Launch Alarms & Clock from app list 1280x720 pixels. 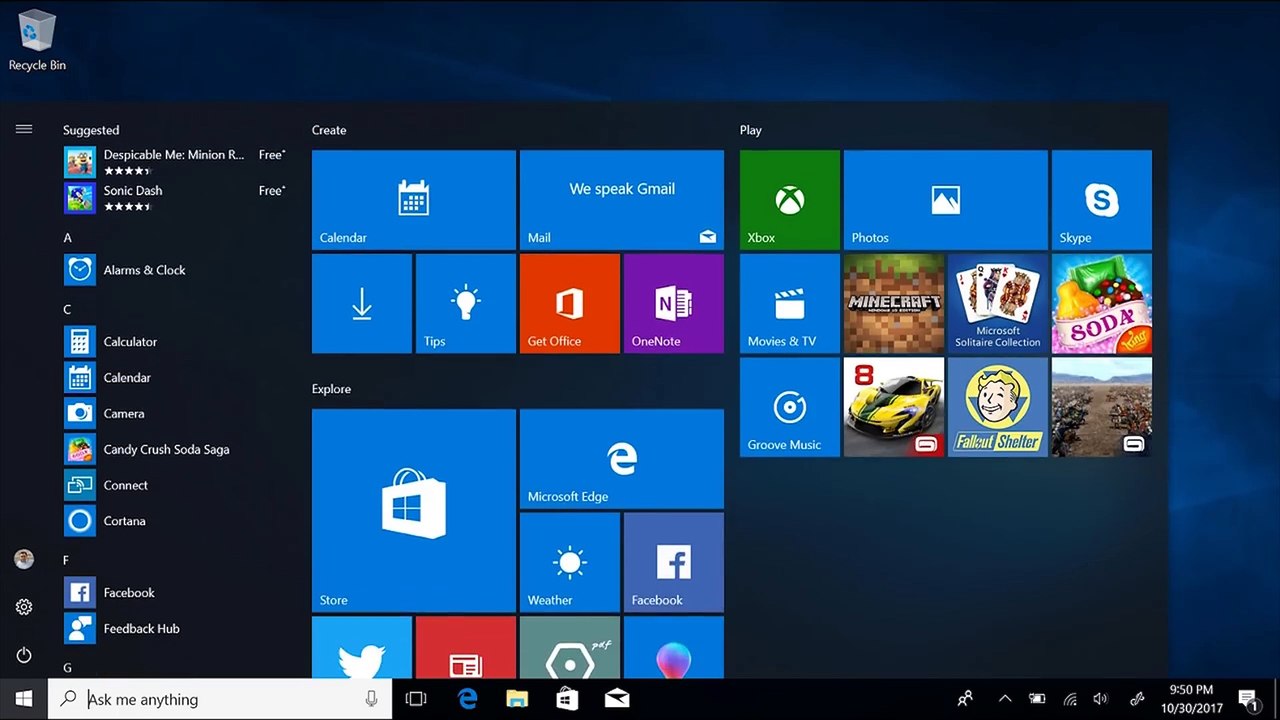[175, 270]
